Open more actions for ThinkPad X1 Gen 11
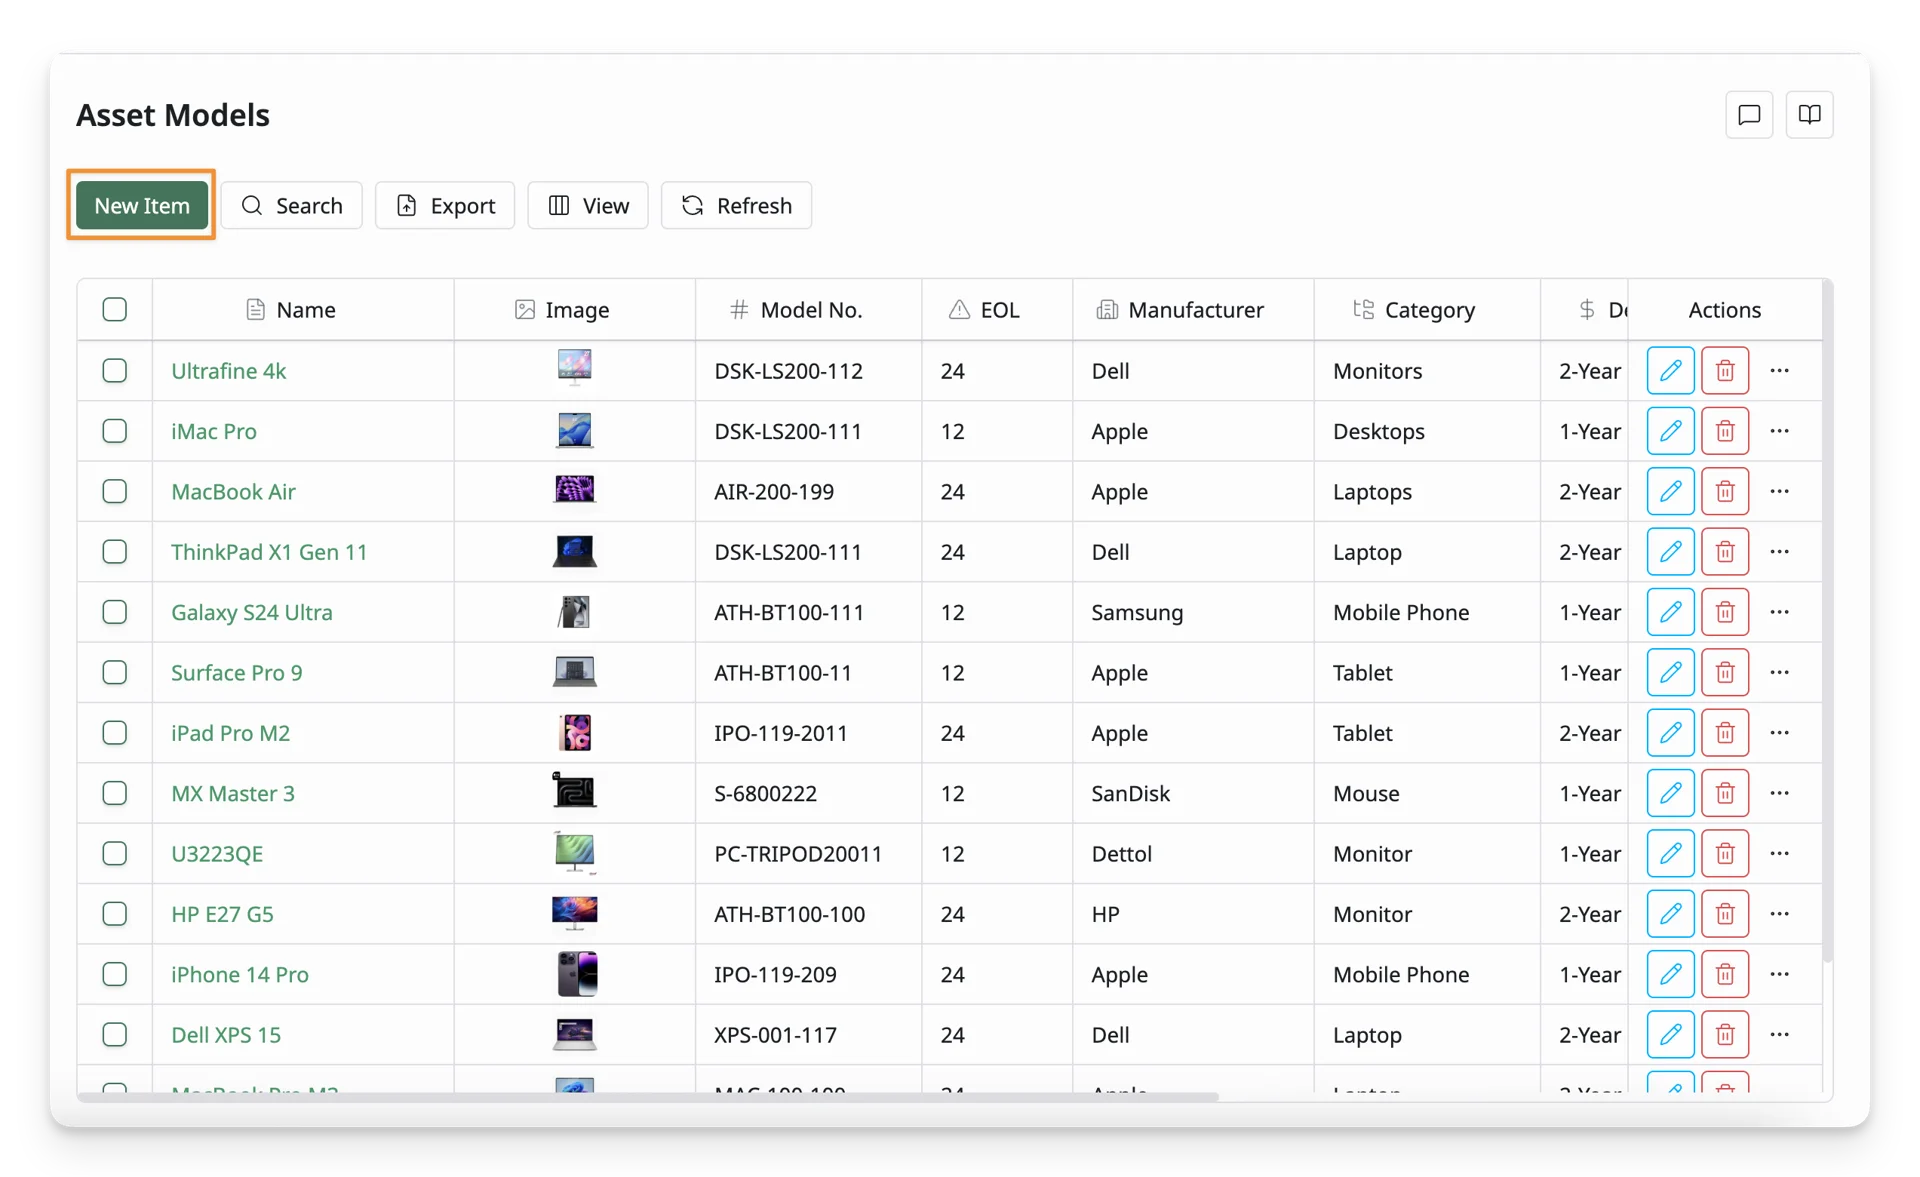The height and width of the screenshot is (1177, 1920). [x=1779, y=551]
